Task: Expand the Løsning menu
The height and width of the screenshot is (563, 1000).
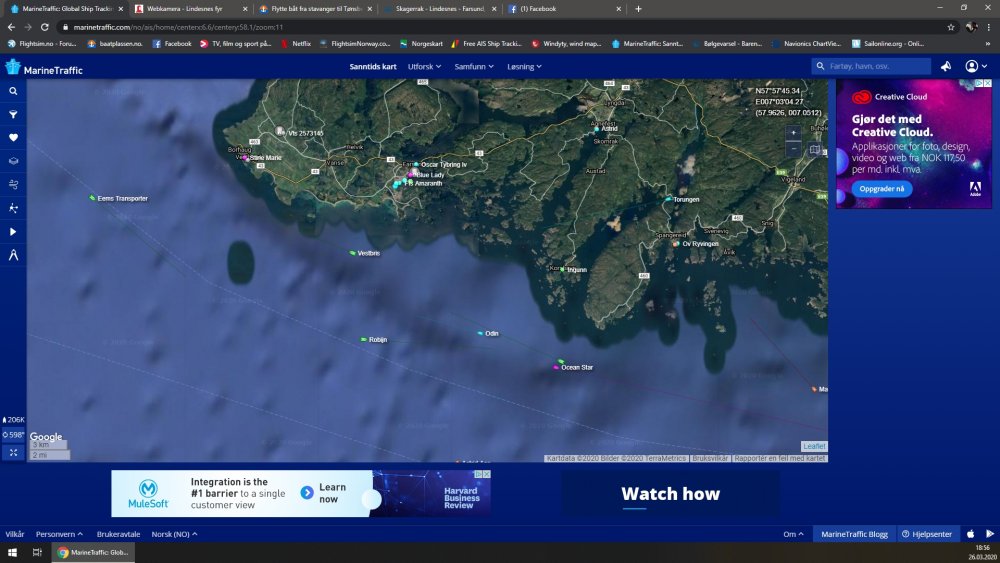Action: [524, 66]
